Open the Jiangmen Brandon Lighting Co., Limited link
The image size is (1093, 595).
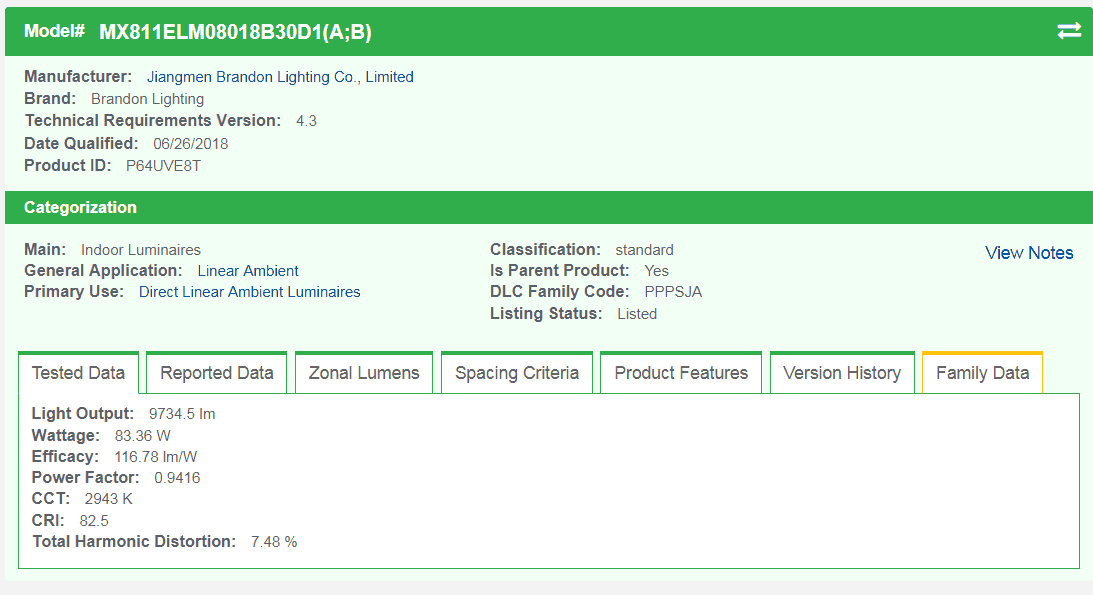point(280,77)
